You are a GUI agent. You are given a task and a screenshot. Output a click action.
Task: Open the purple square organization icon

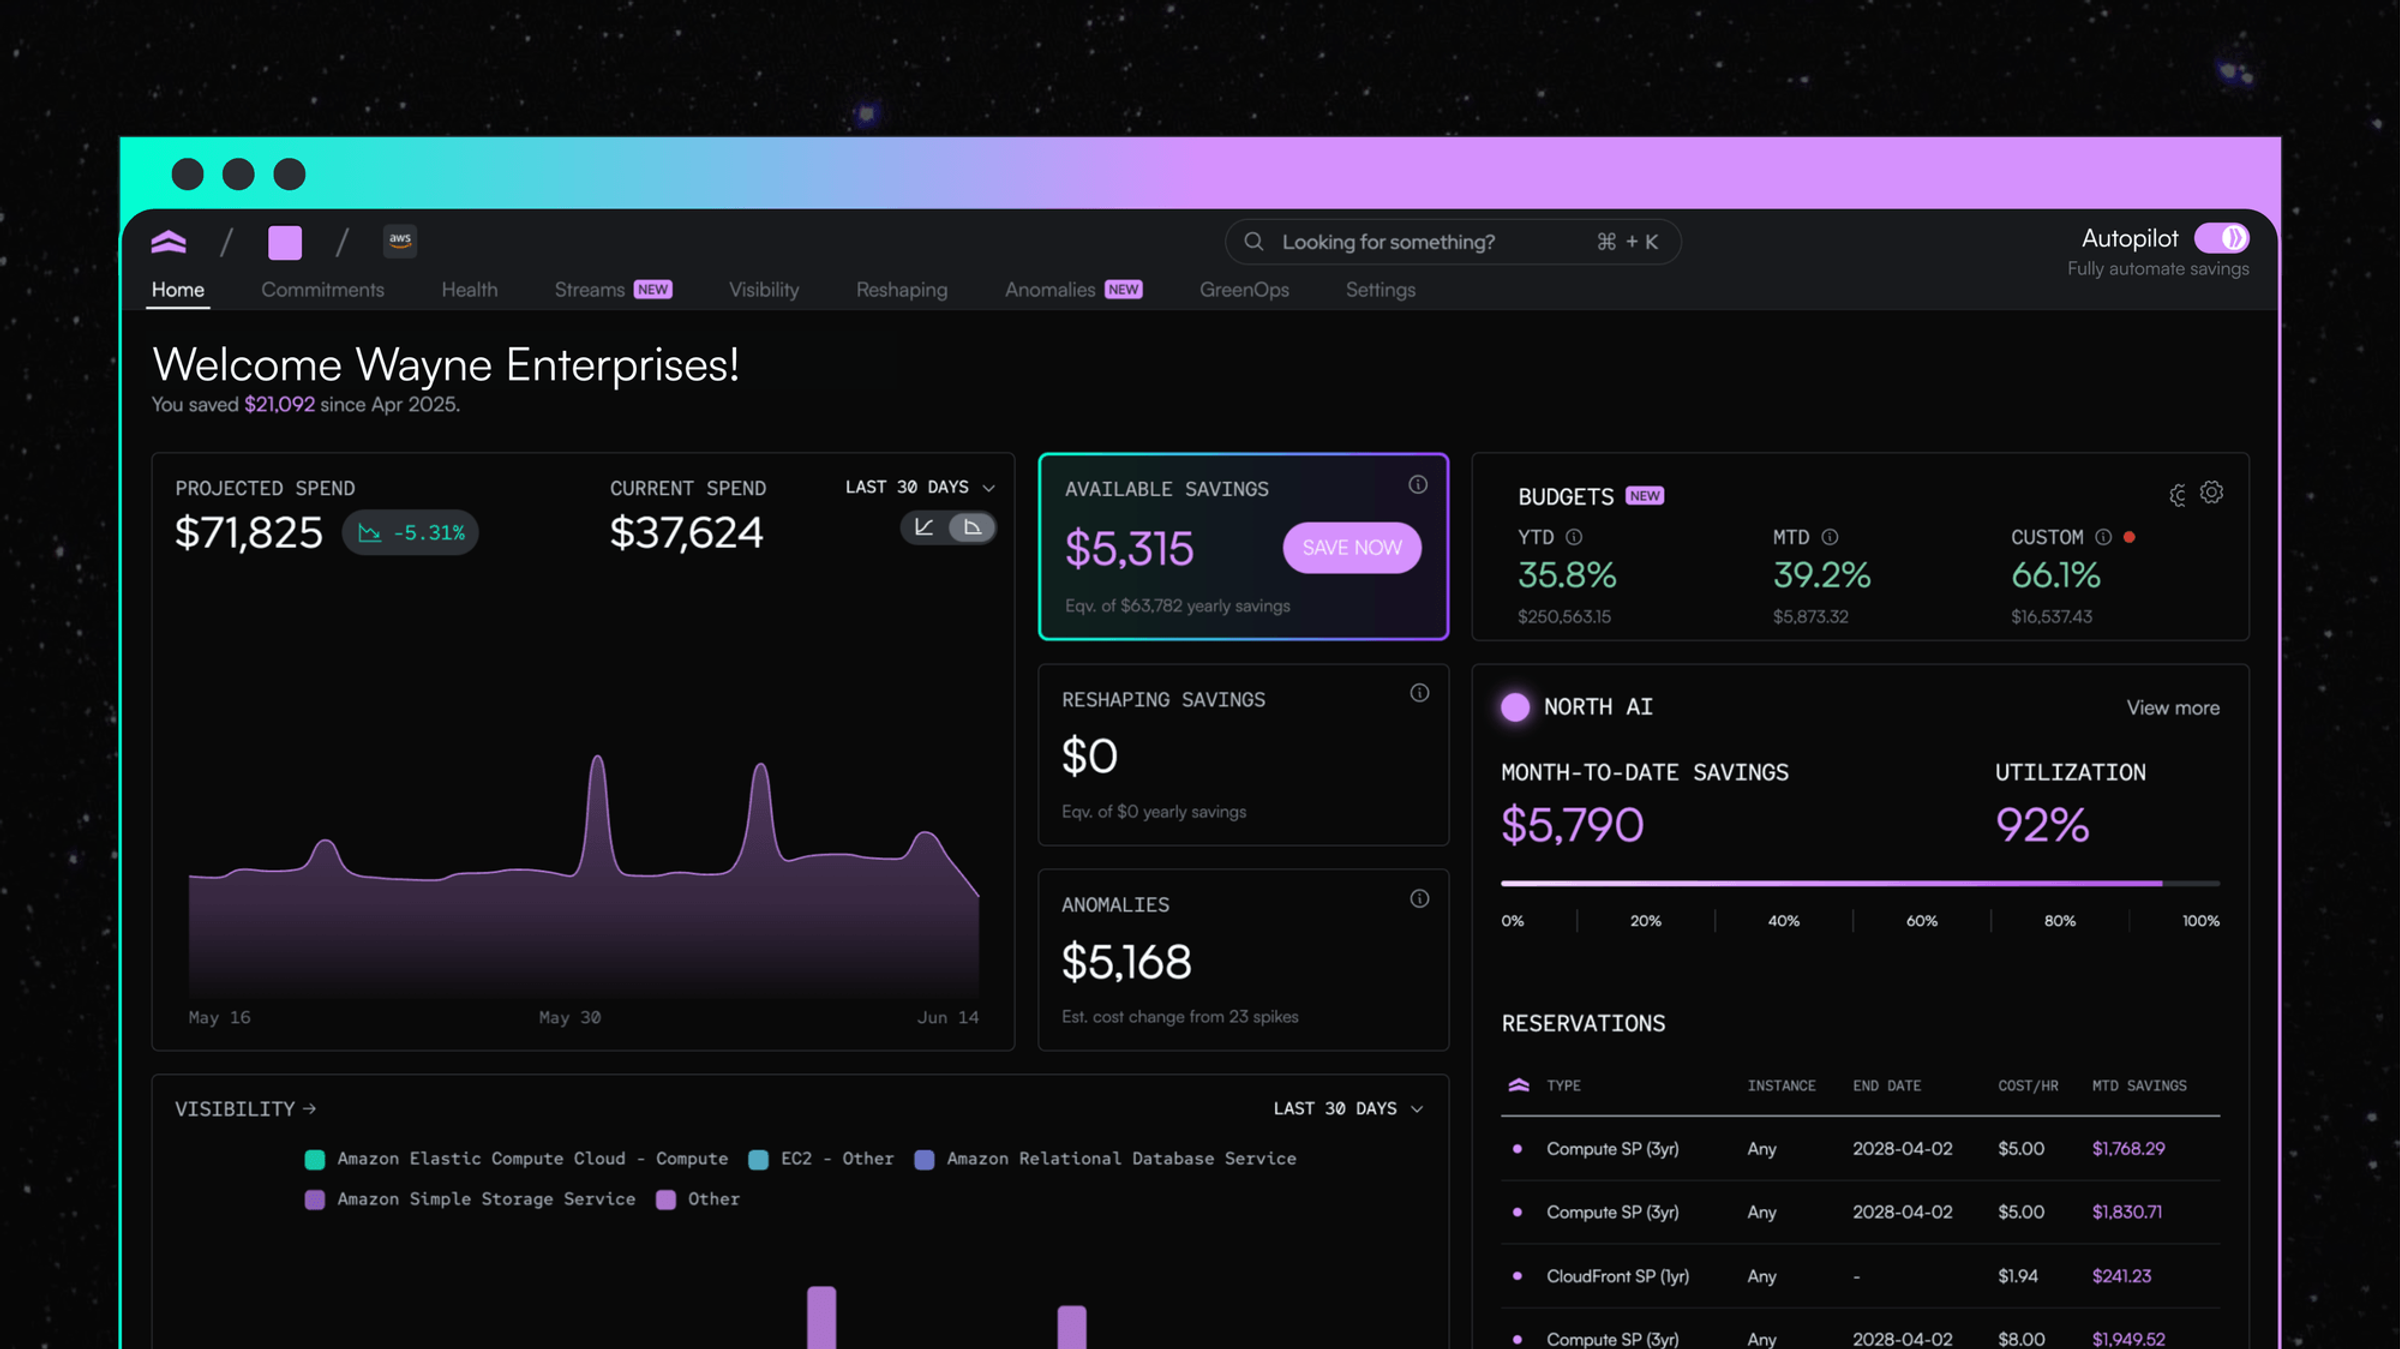(285, 242)
